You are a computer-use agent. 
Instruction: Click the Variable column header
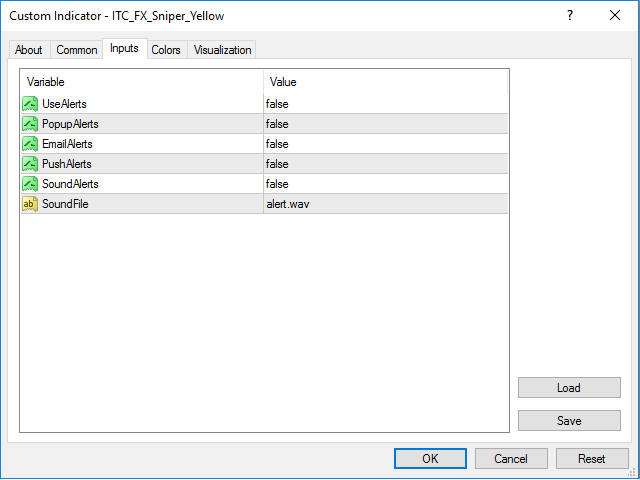[x=142, y=82]
